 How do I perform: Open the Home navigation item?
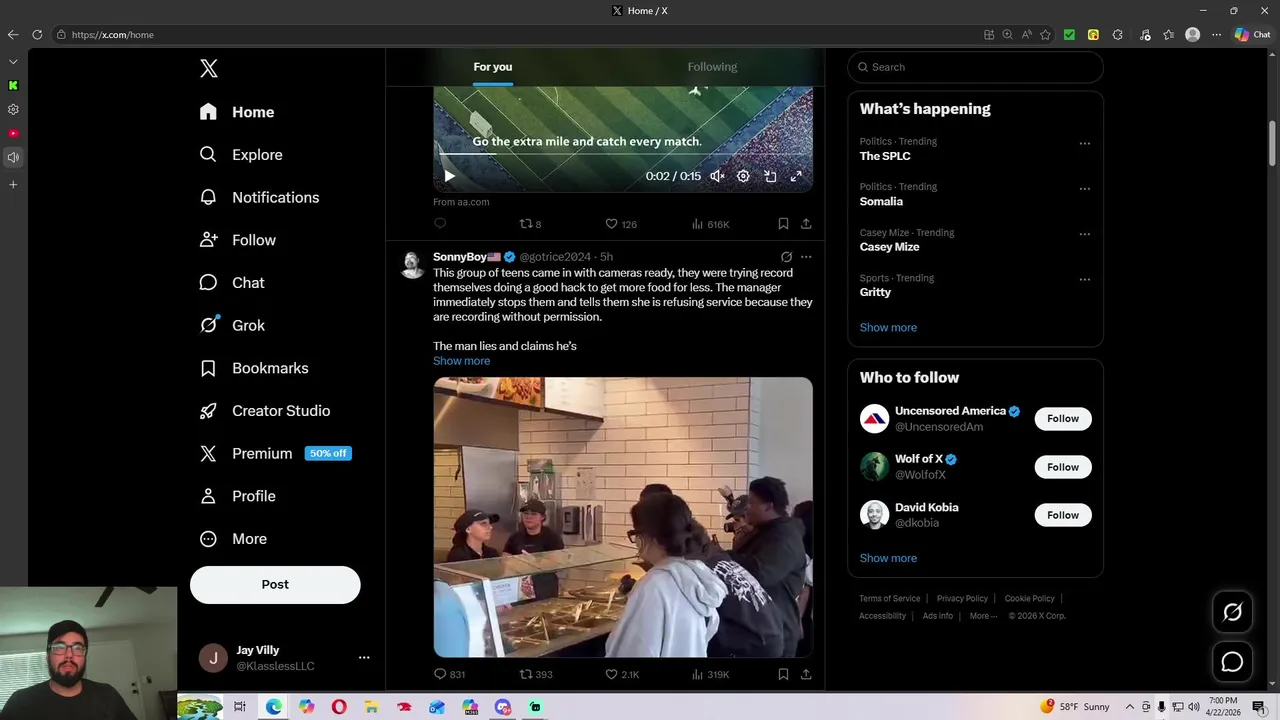[x=237, y=112]
